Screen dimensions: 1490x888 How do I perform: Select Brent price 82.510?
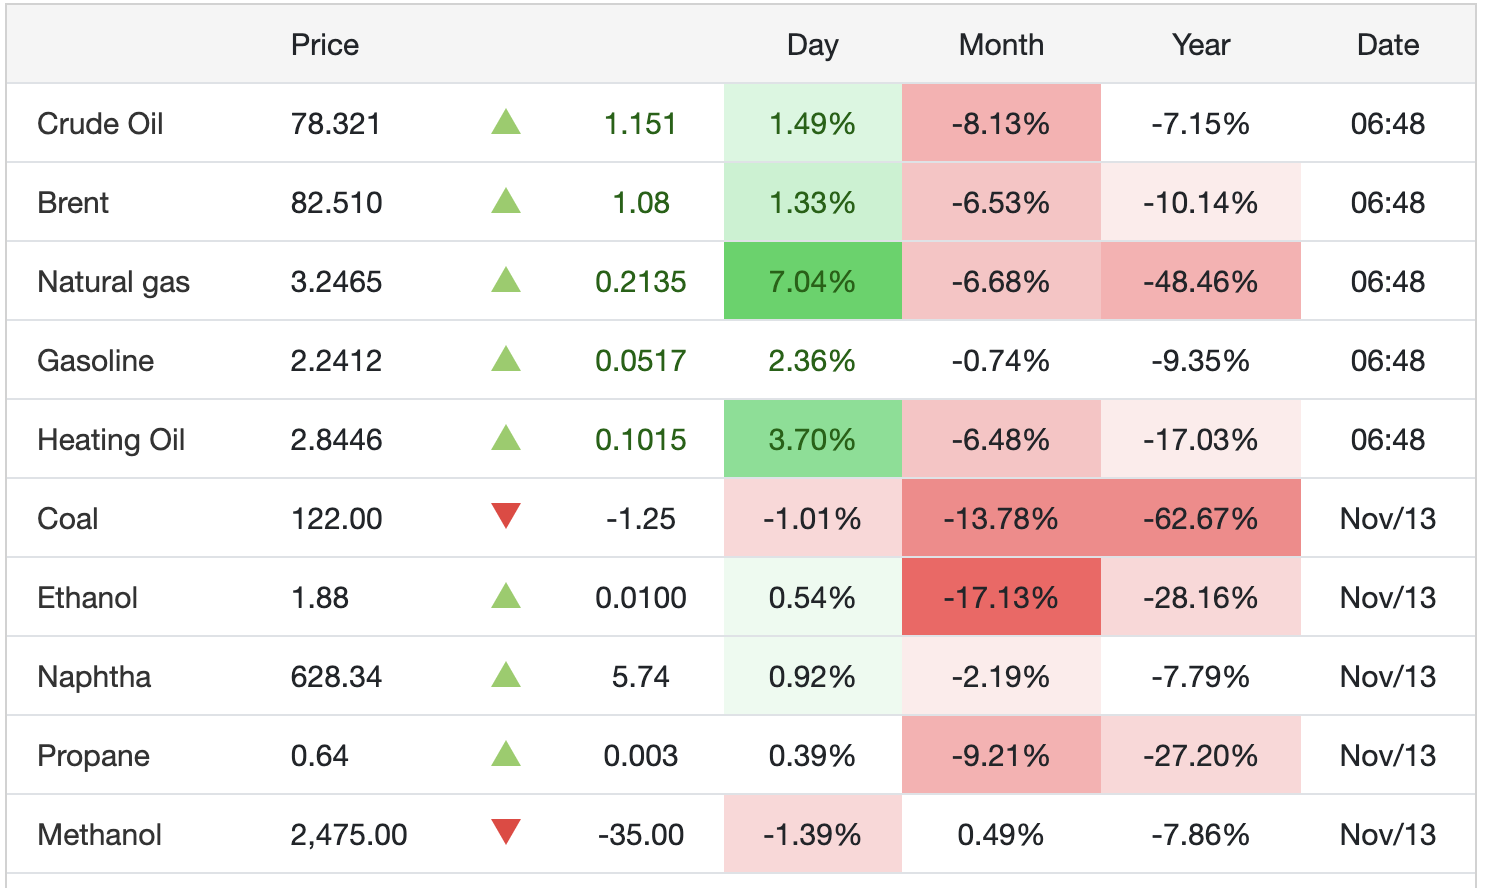tap(336, 203)
